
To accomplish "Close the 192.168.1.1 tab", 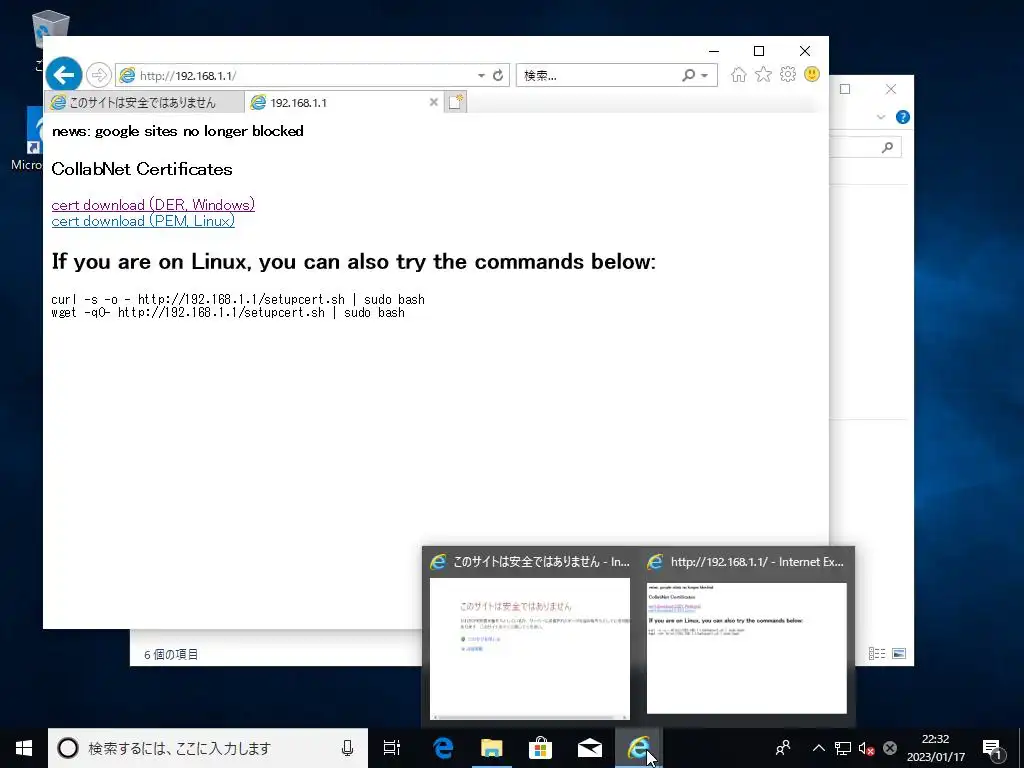I will point(434,102).
